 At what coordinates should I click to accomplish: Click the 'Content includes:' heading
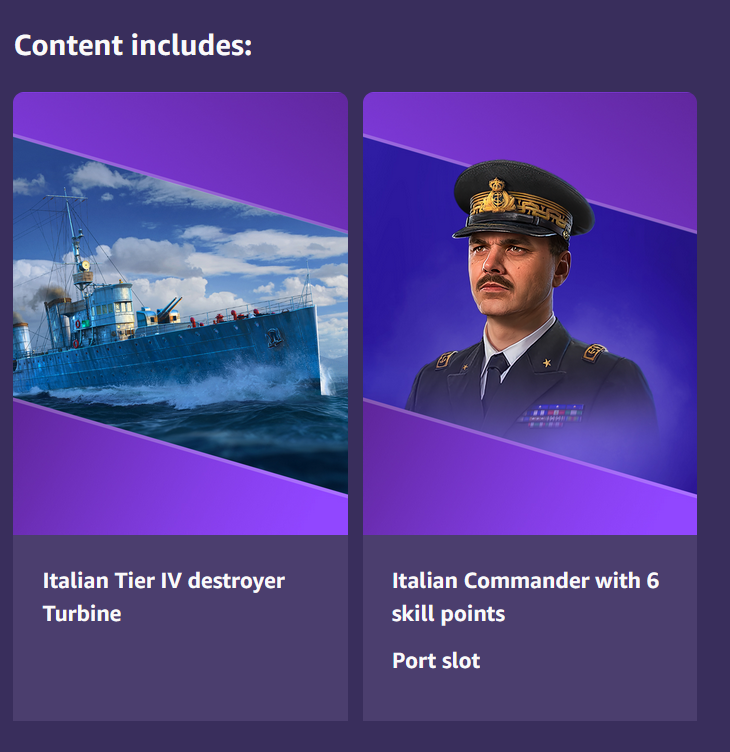[x=133, y=46]
